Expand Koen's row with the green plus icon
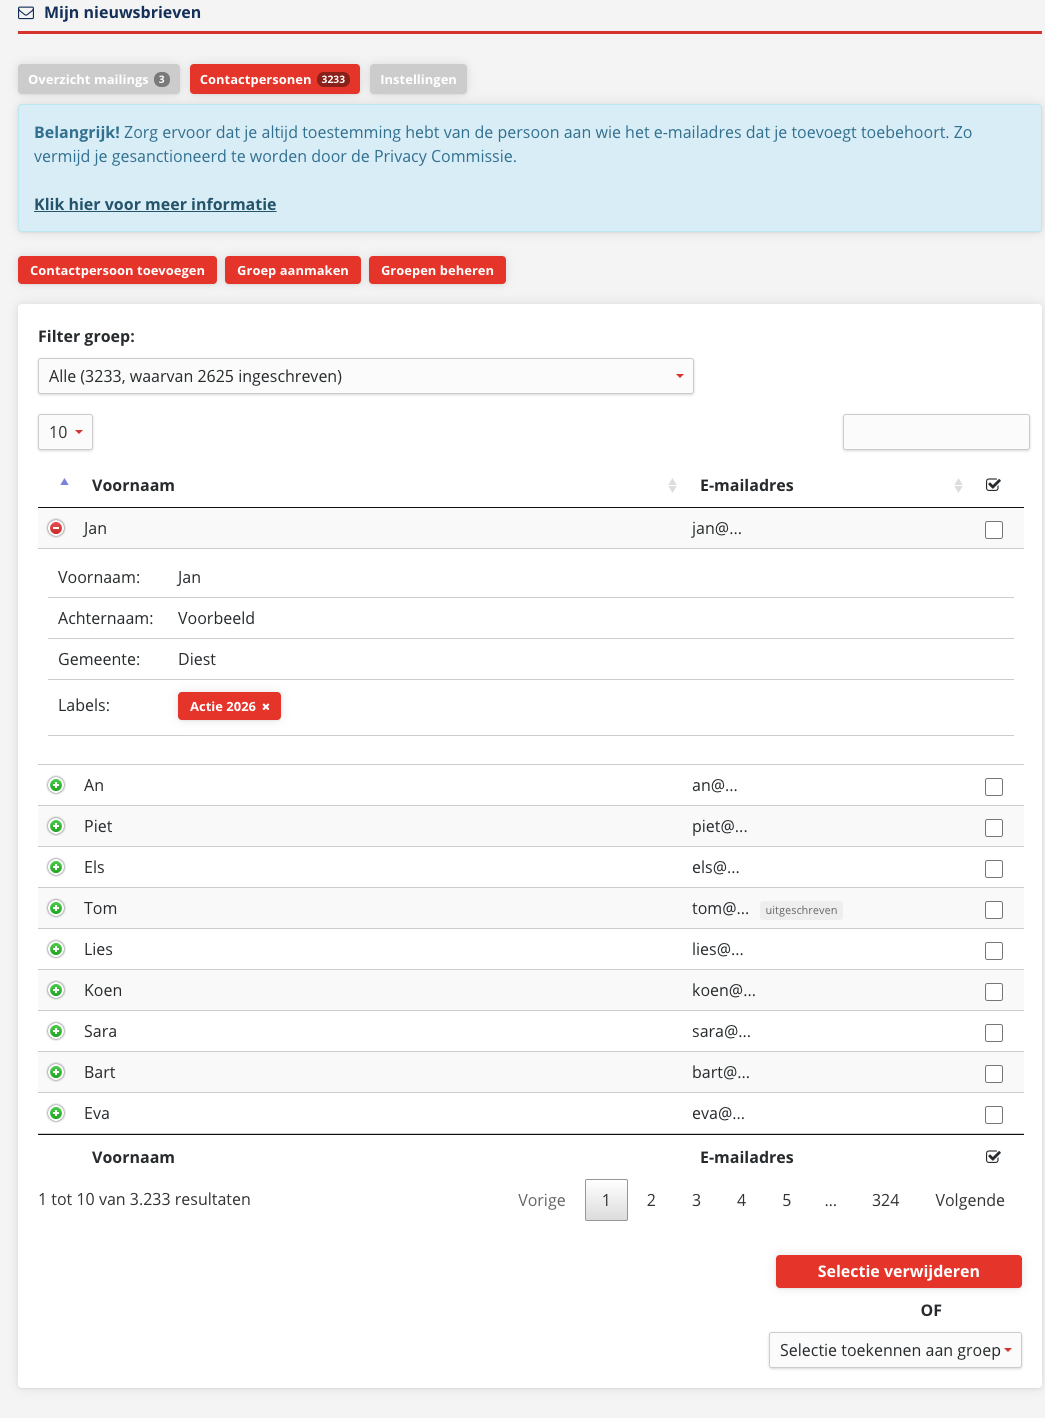1045x1418 pixels. coord(56,990)
